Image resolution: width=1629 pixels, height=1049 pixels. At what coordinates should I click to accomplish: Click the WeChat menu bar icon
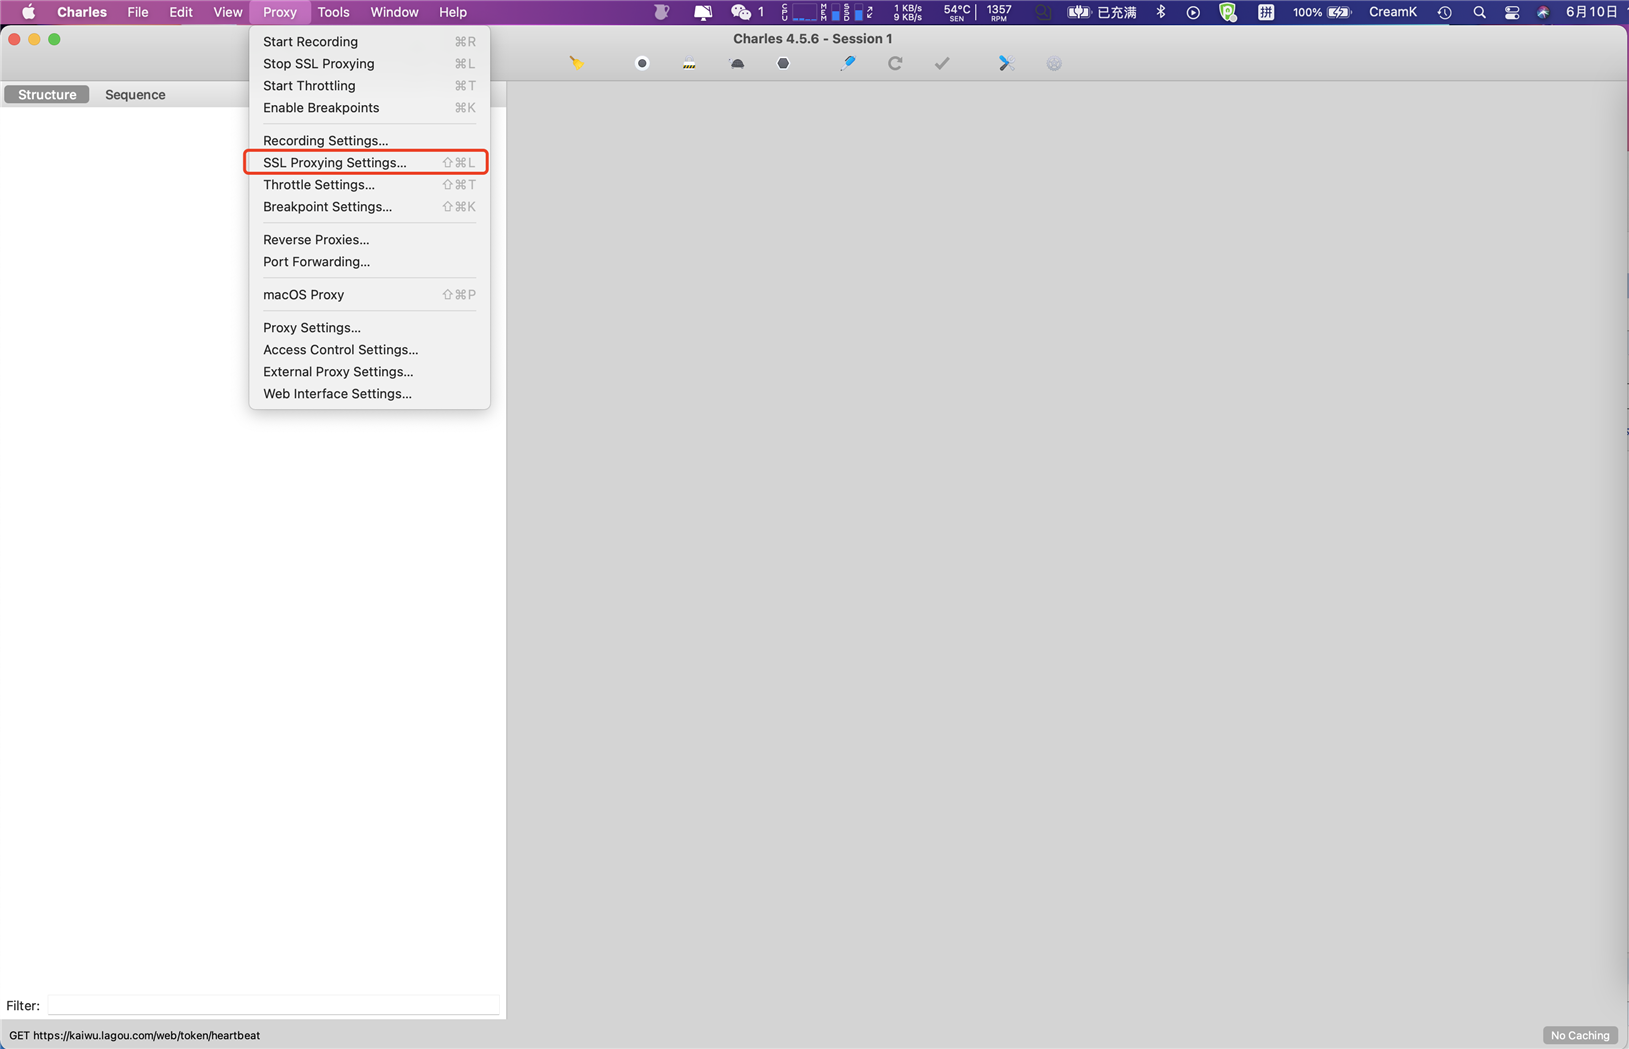point(741,12)
